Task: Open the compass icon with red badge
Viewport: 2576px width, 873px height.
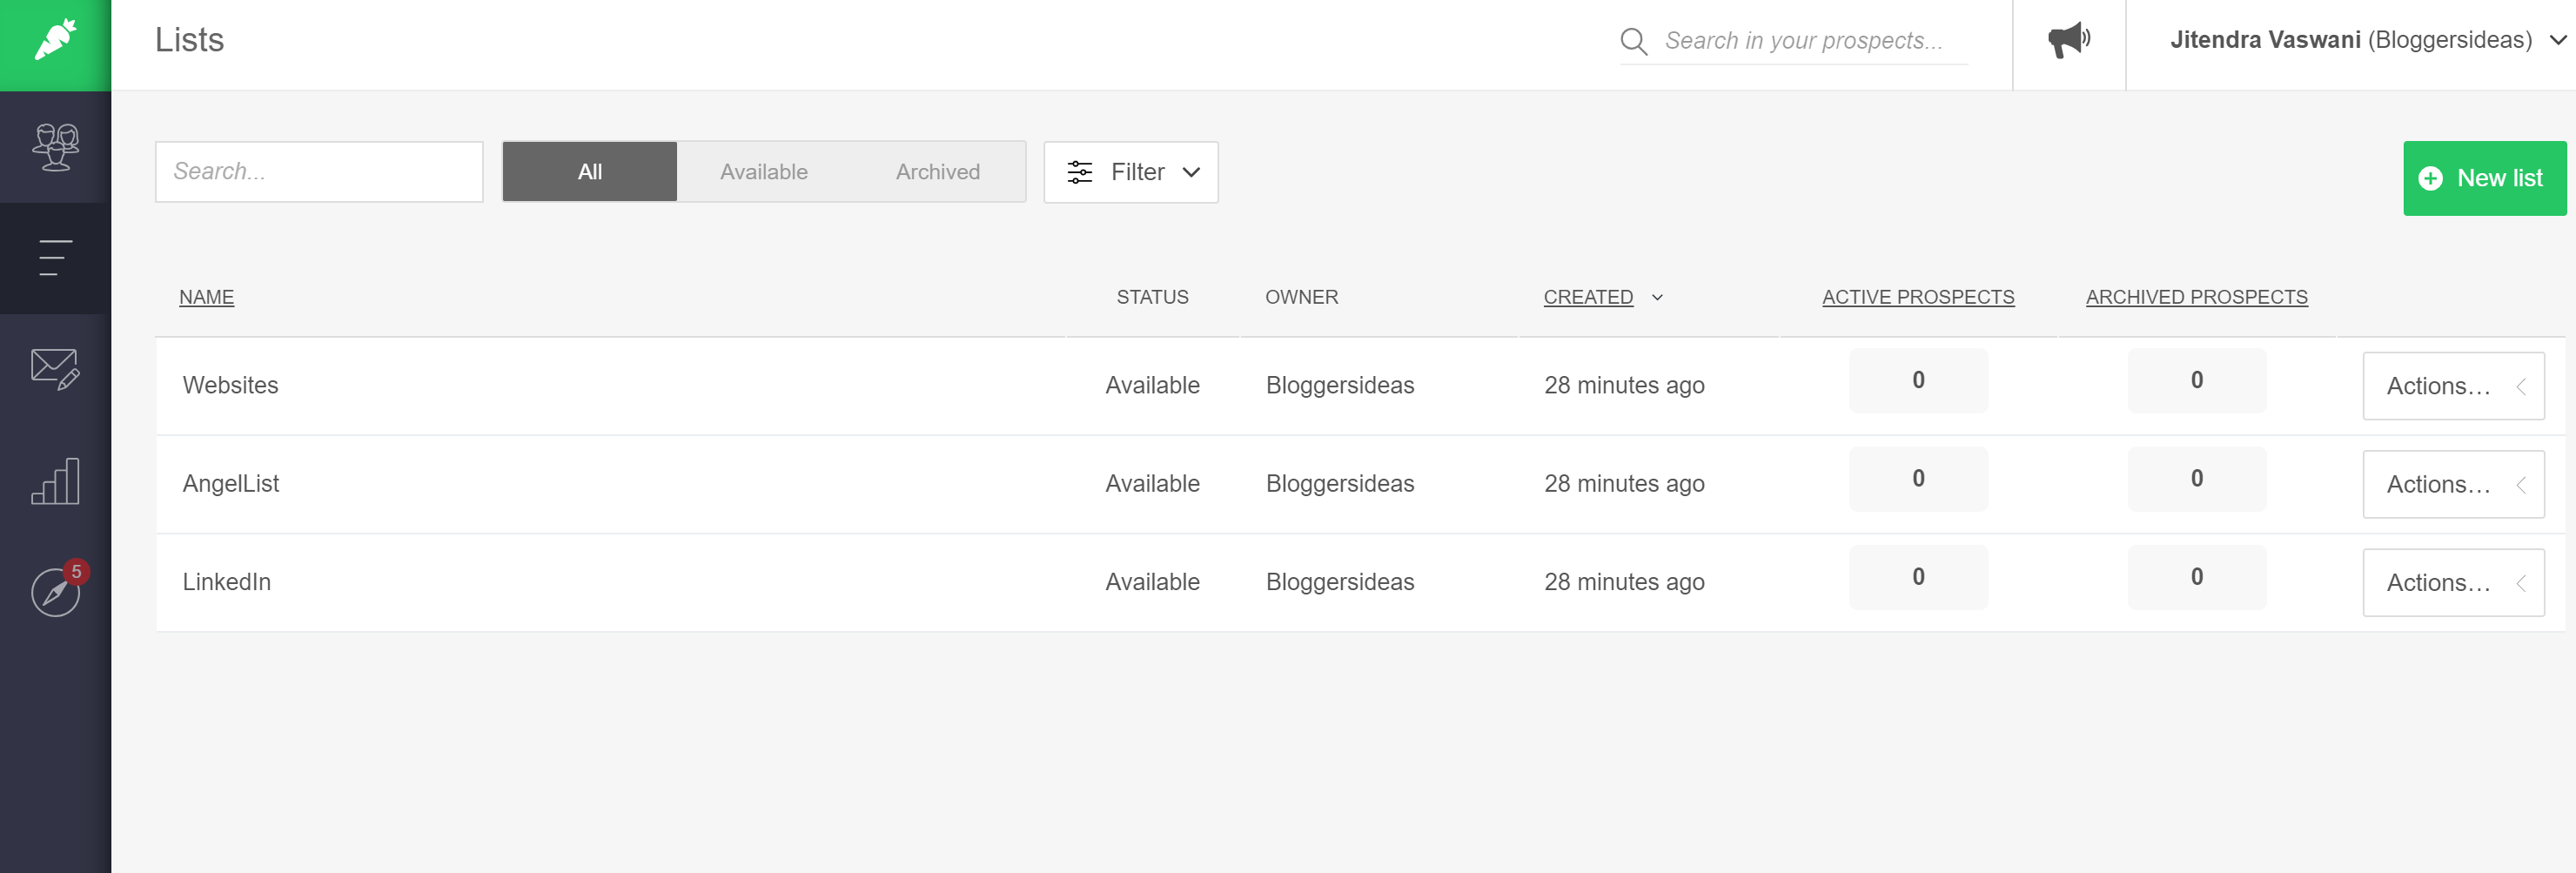Action: [55, 592]
